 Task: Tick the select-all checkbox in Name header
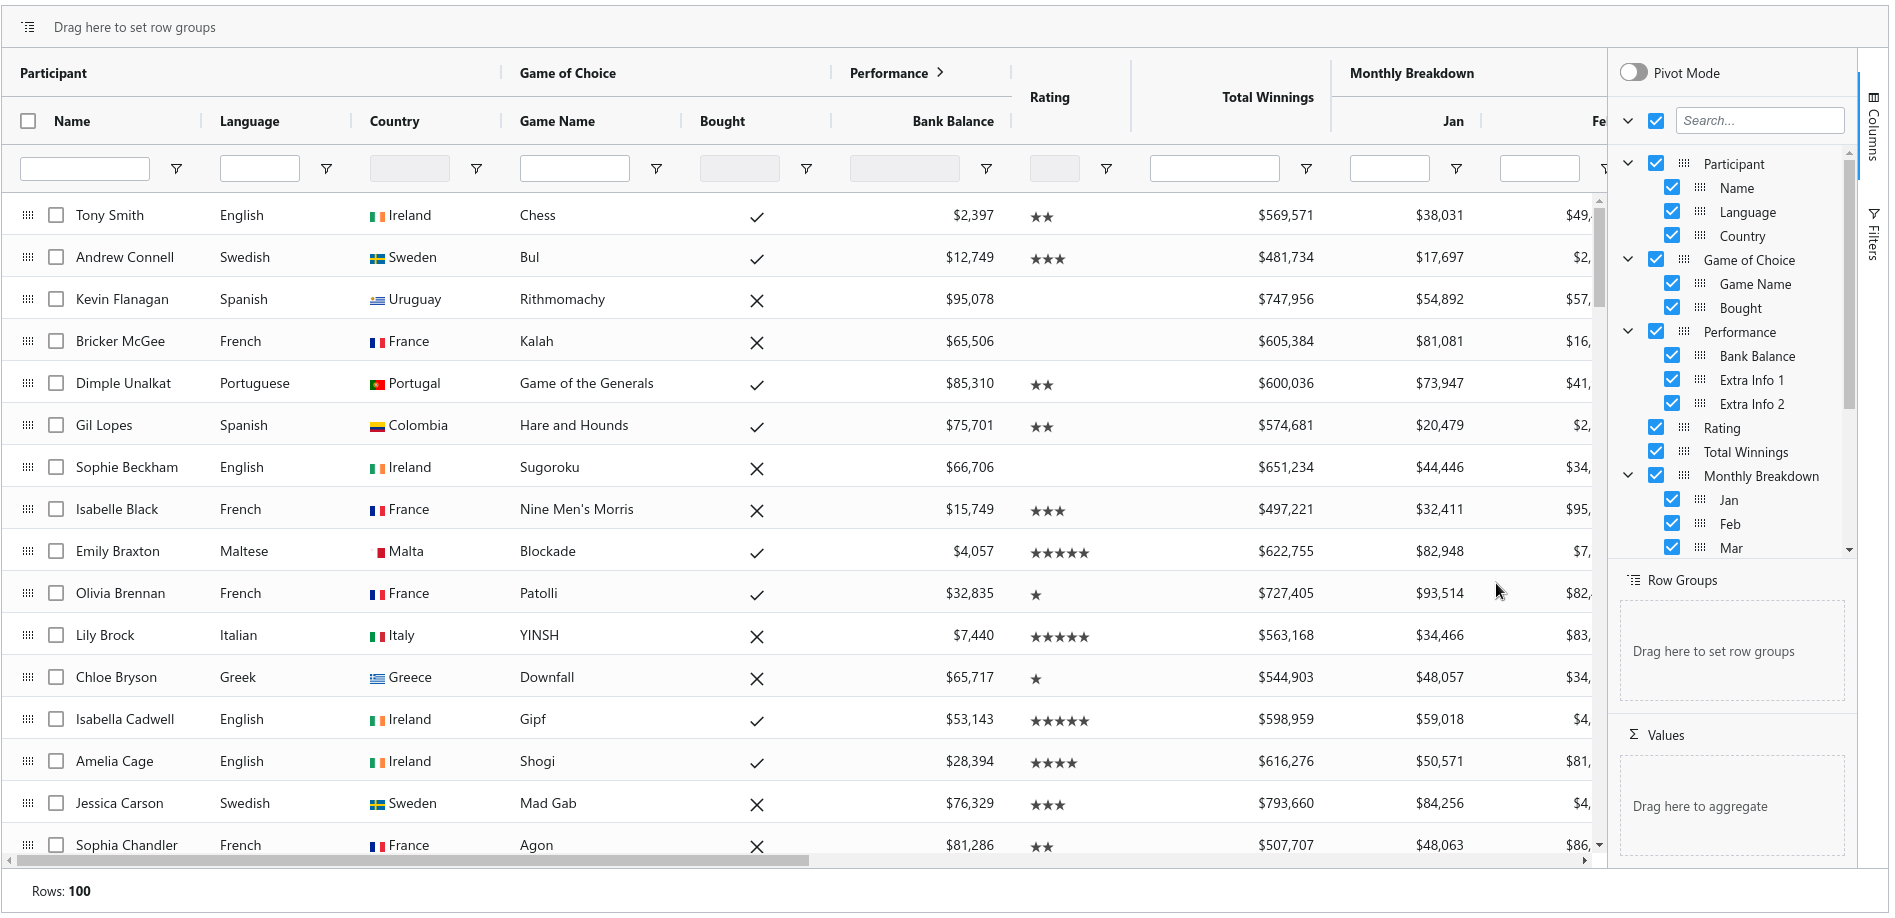pyautogui.click(x=28, y=121)
